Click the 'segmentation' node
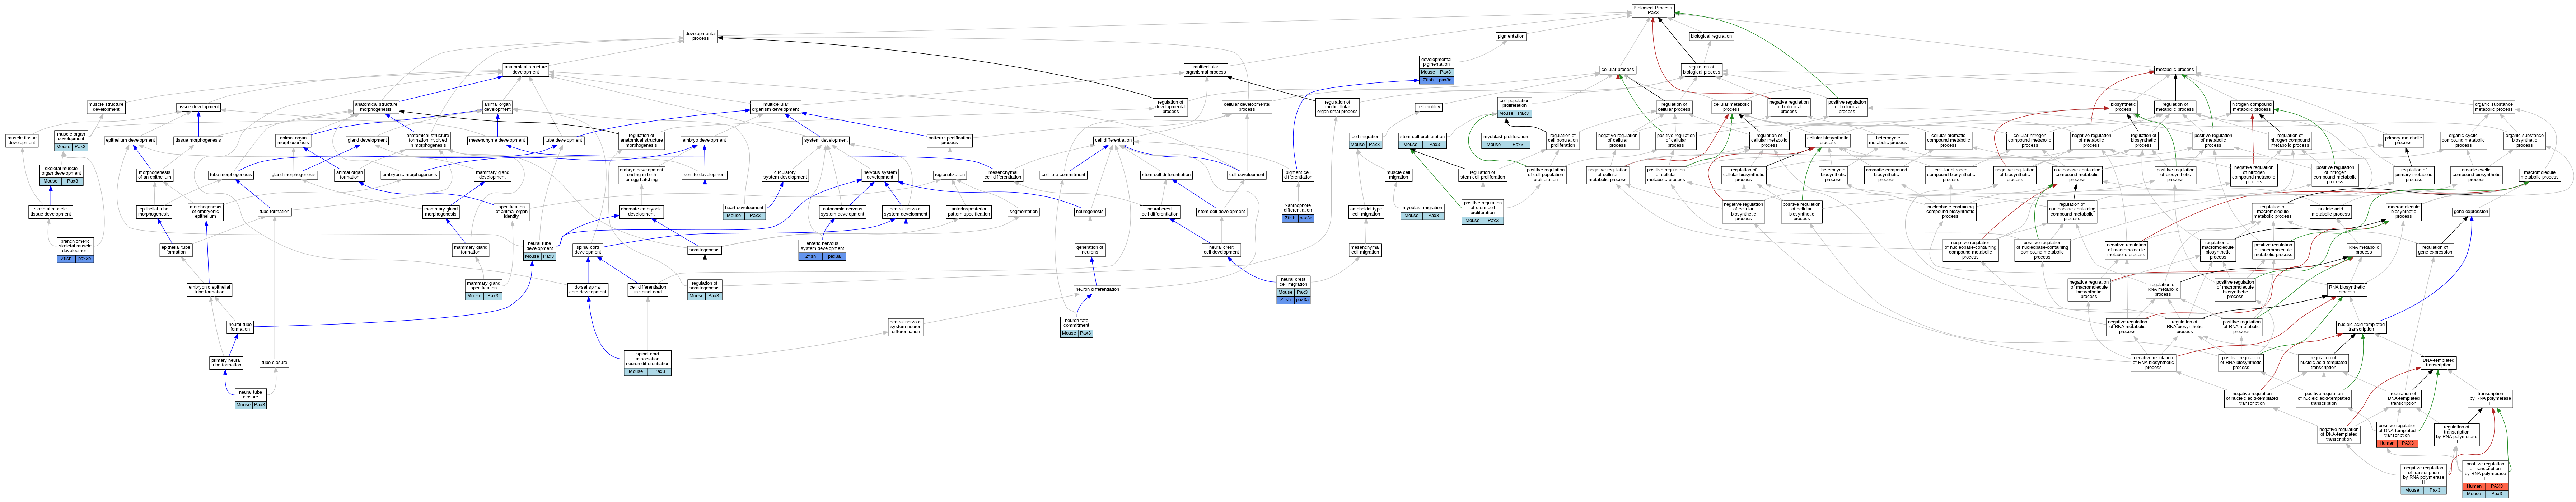Image resolution: width=2576 pixels, height=502 pixels. click(x=1024, y=212)
